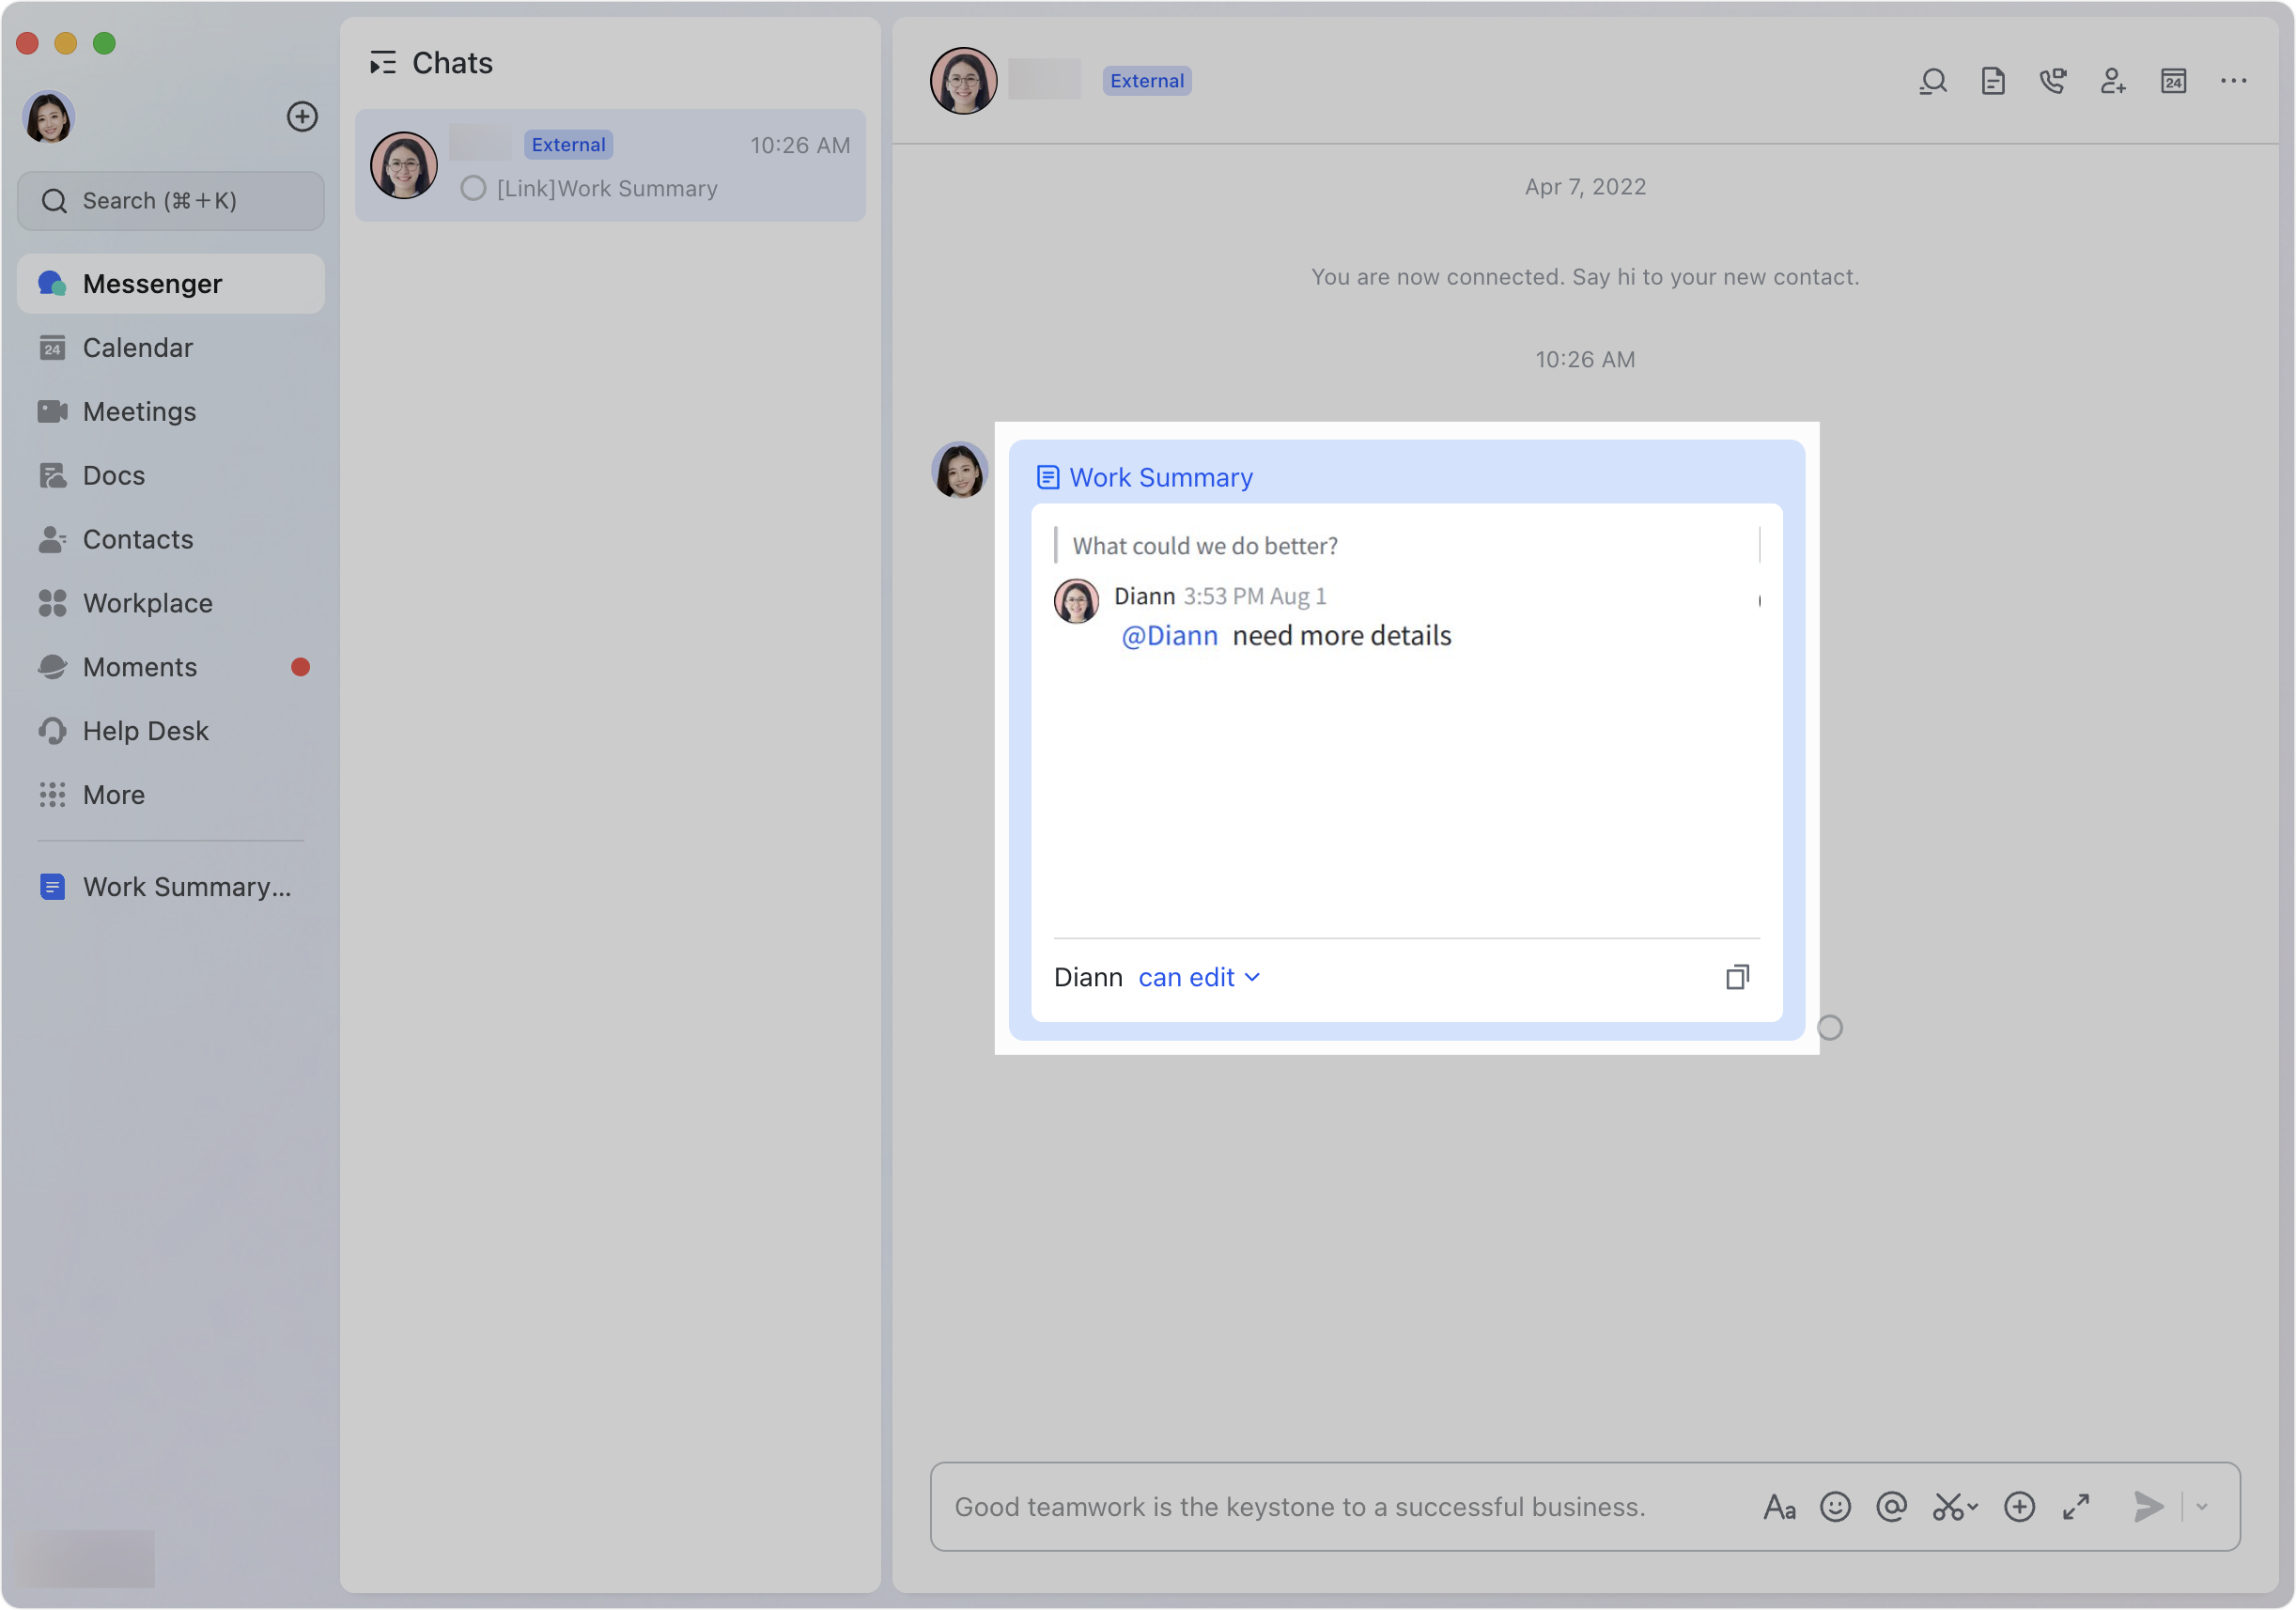
Task: Click the Aa text formatting icon
Action: 1779,1507
